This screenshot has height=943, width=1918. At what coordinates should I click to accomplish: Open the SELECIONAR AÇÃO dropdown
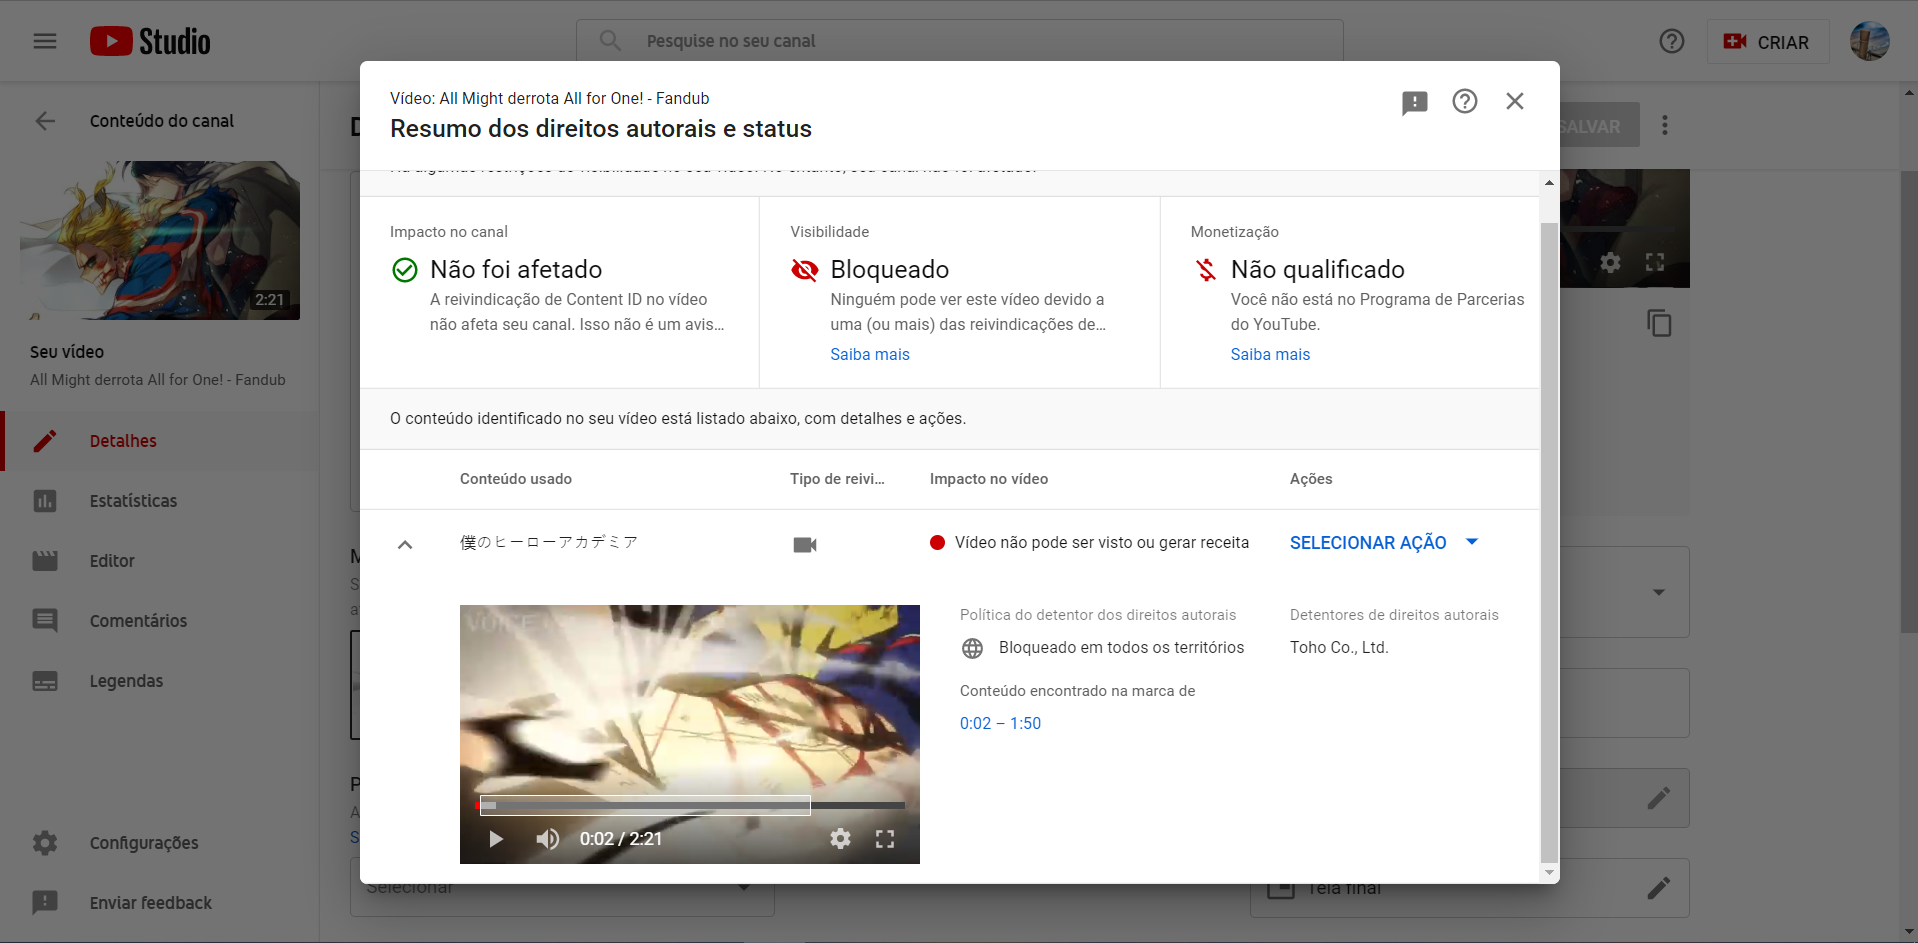pos(1383,542)
